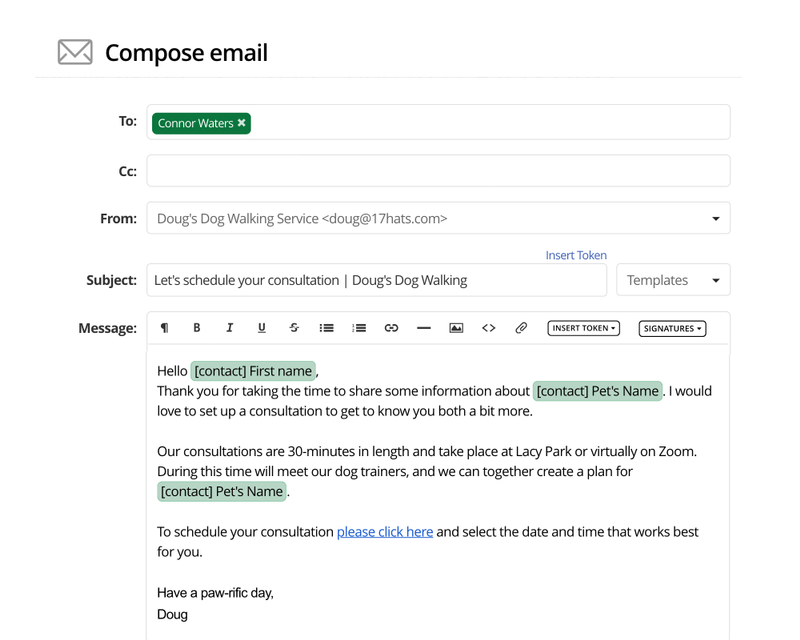Click the 'please click here' scheduling link
Viewport: 800px width, 640px height.
pyautogui.click(x=385, y=531)
